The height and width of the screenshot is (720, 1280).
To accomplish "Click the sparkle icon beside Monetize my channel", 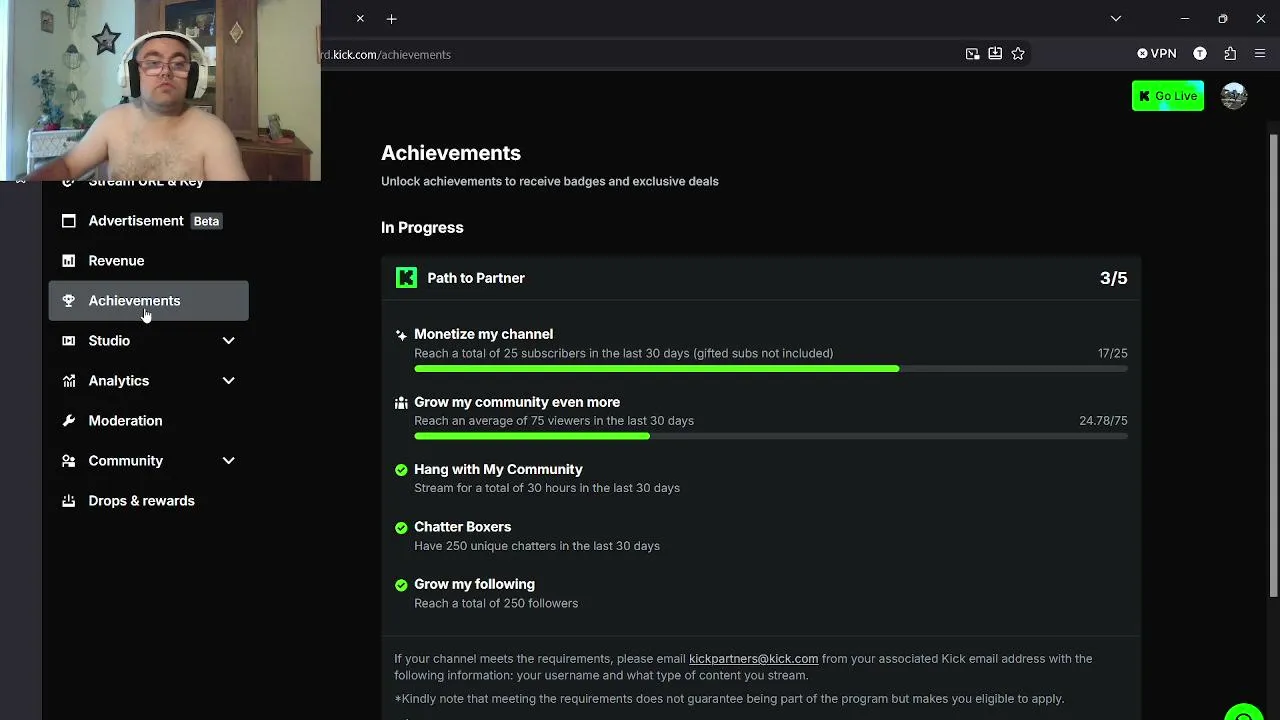I will pos(401,335).
